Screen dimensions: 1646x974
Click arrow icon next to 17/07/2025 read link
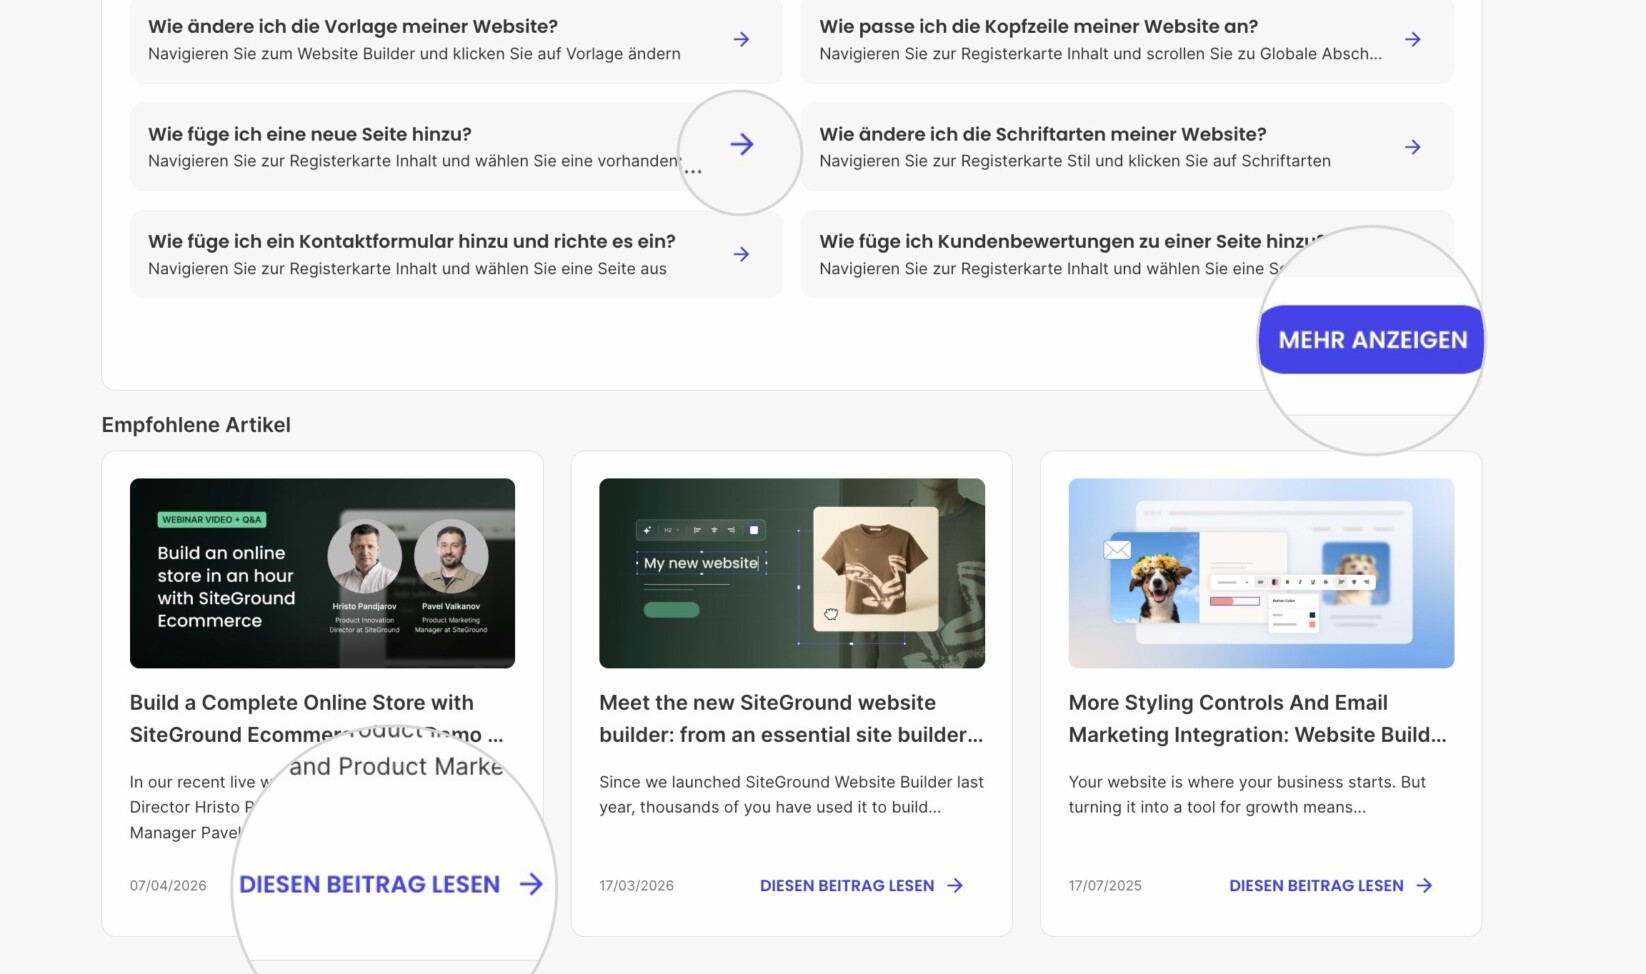click(x=1424, y=885)
